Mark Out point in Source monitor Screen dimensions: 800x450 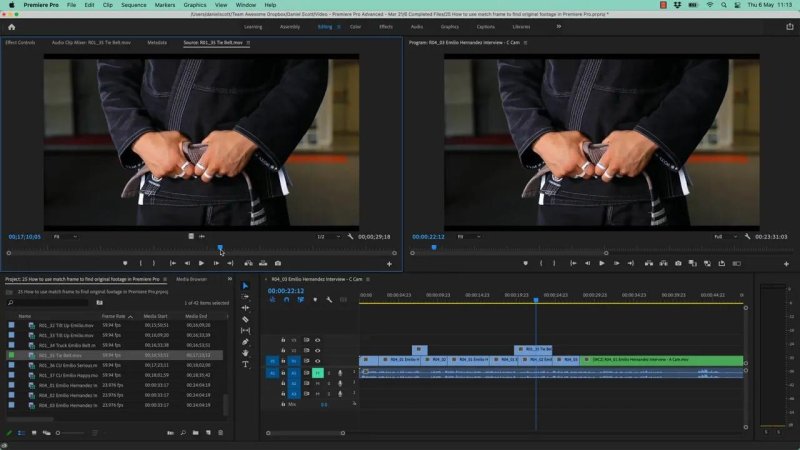click(x=154, y=263)
